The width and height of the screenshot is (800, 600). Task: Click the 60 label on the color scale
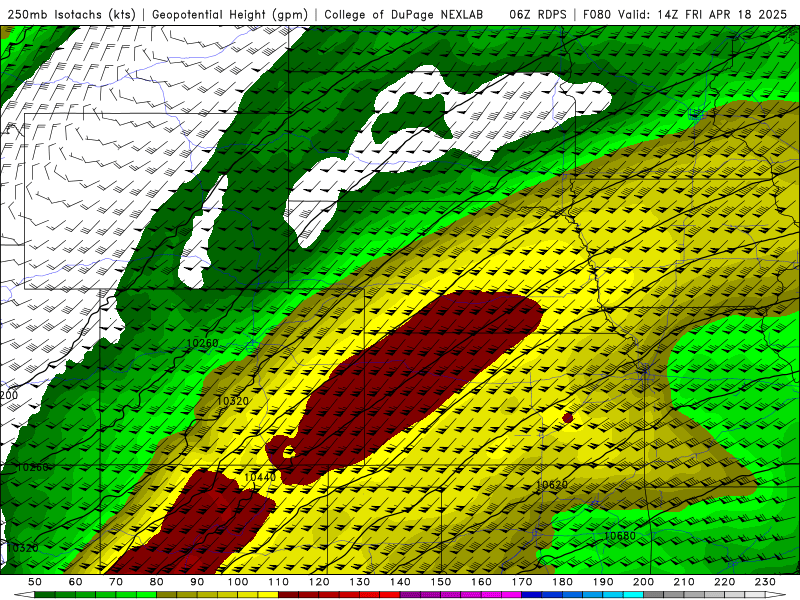(x=76, y=582)
